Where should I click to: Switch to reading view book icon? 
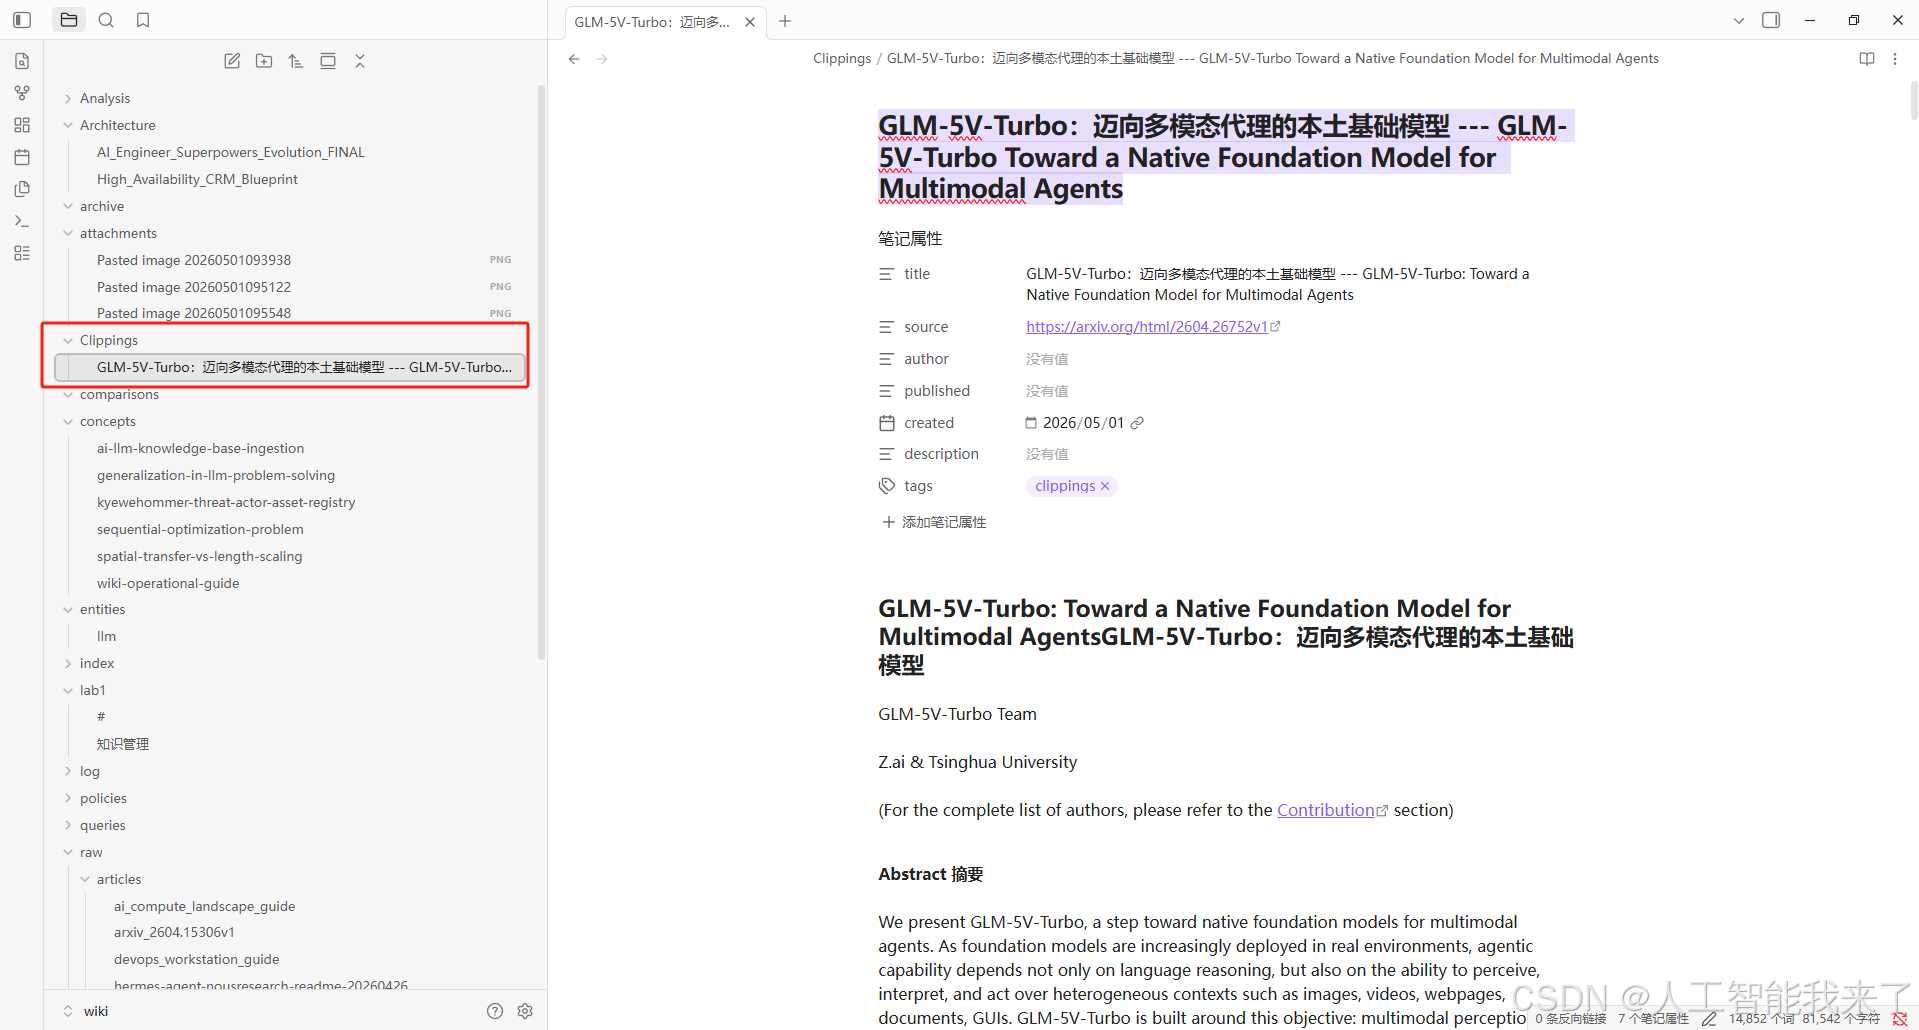tap(1867, 59)
